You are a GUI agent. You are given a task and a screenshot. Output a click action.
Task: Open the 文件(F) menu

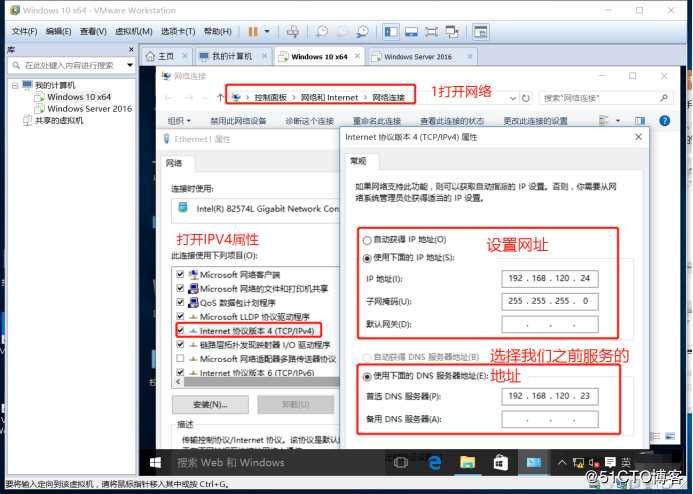pyautogui.click(x=24, y=31)
